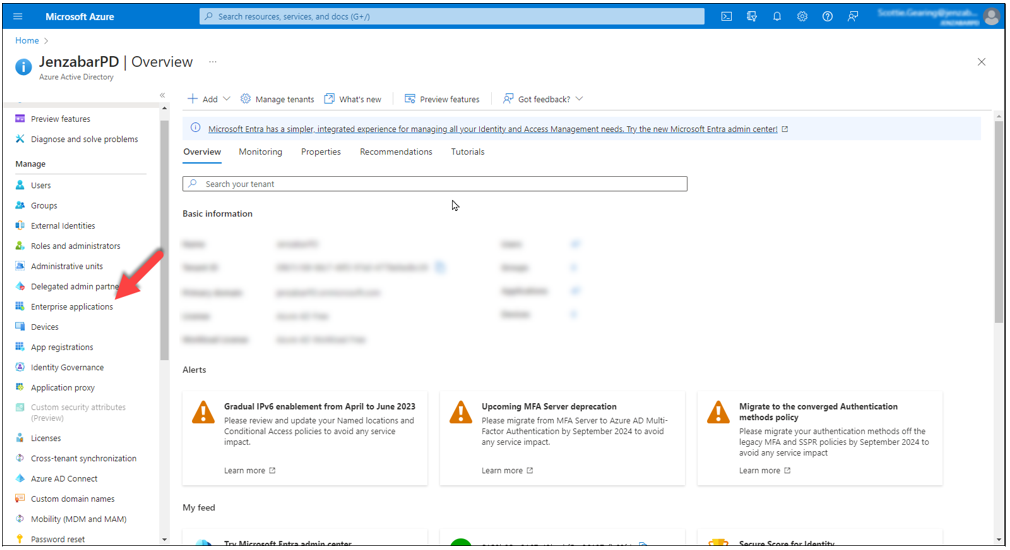Open the portal hamburger menu
The image size is (1010, 550).
click(x=18, y=17)
